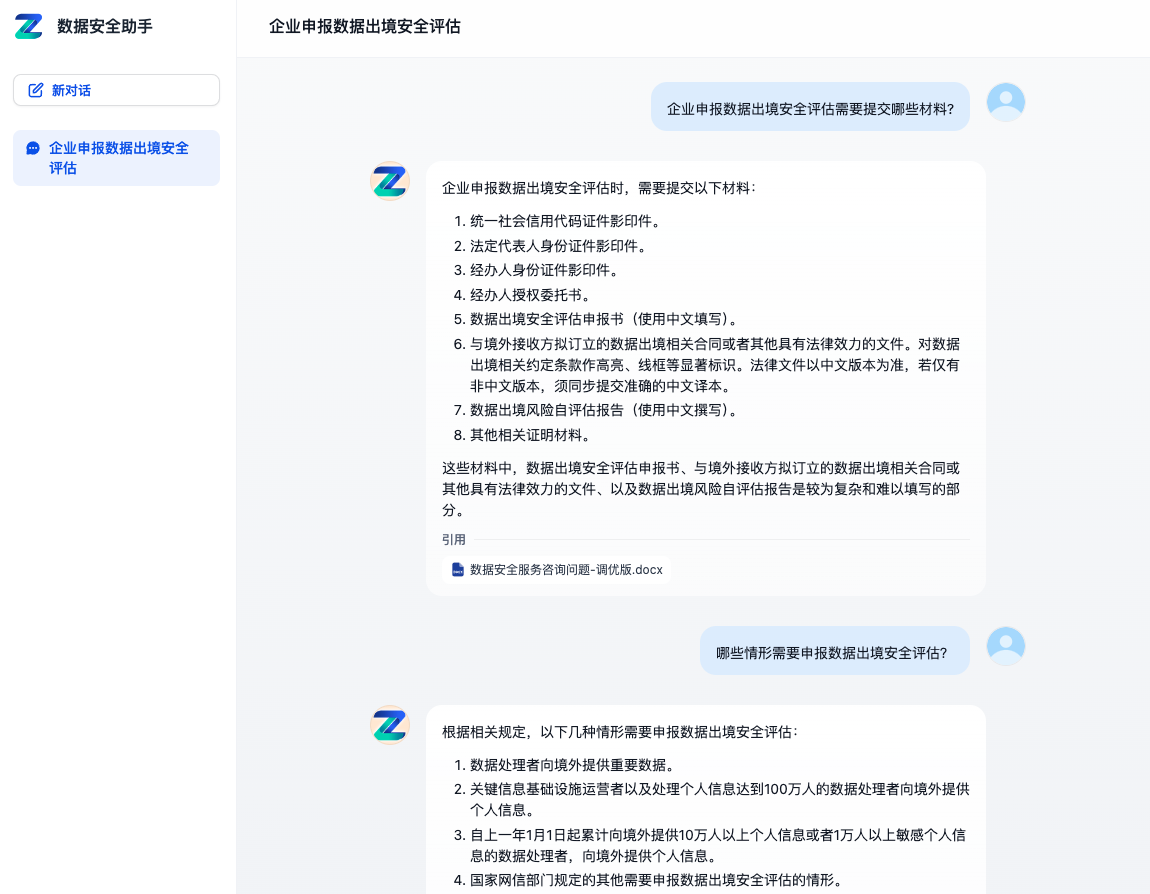Click list item 统一社会信用代码证件影印件
1150x894 pixels.
coord(567,221)
